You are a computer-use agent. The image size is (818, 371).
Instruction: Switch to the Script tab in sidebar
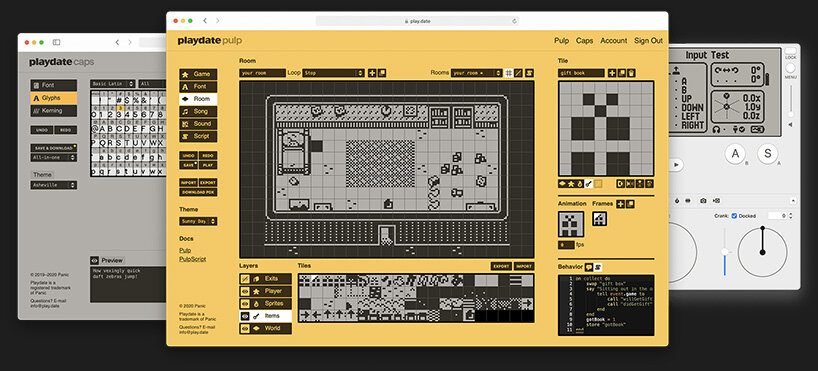point(198,136)
